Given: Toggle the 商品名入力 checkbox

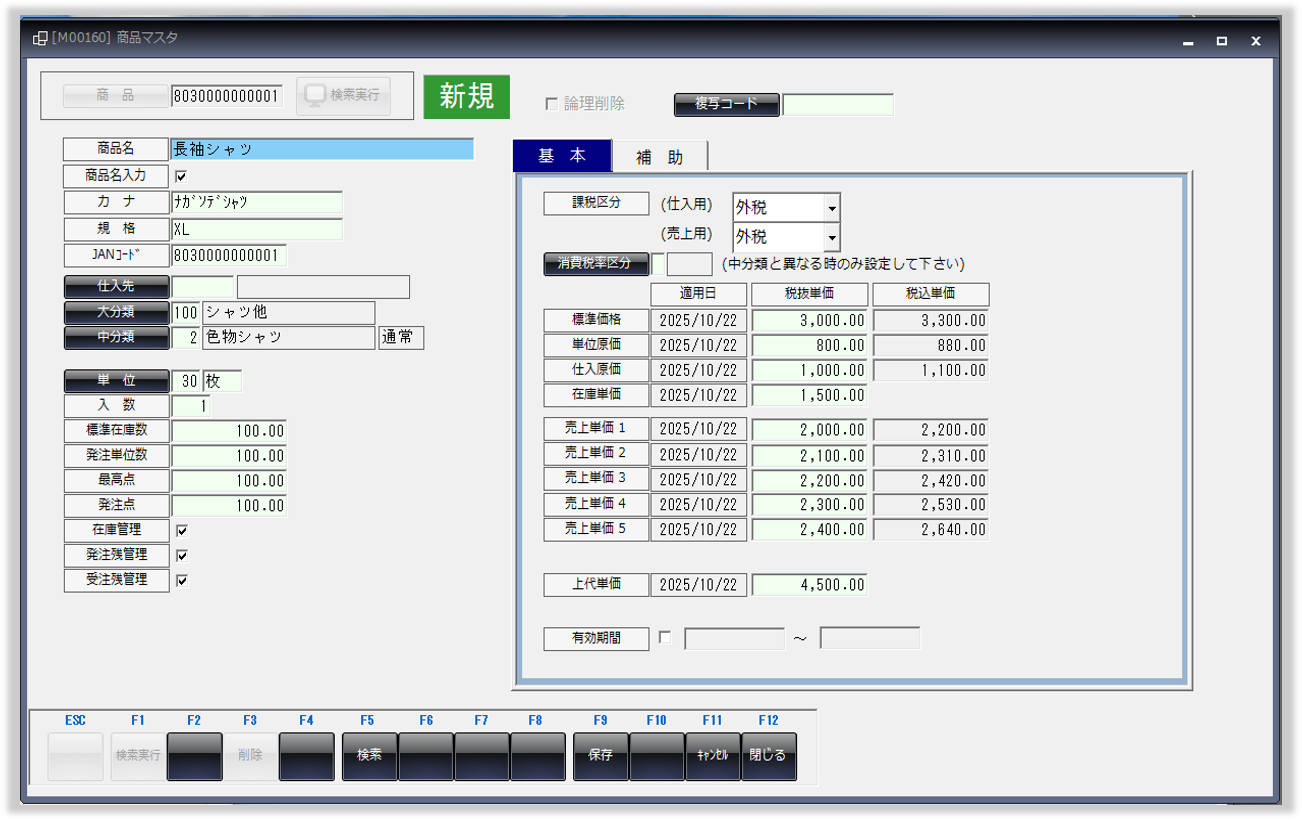Looking at the screenshot, I should click(x=181, y=176).
